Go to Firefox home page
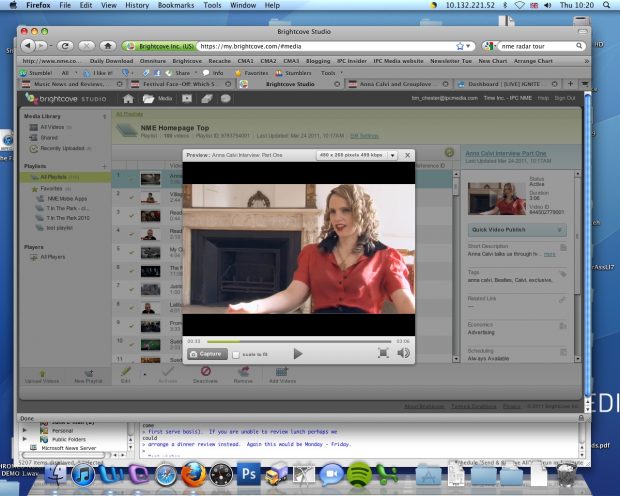 (x=108, y=46)
